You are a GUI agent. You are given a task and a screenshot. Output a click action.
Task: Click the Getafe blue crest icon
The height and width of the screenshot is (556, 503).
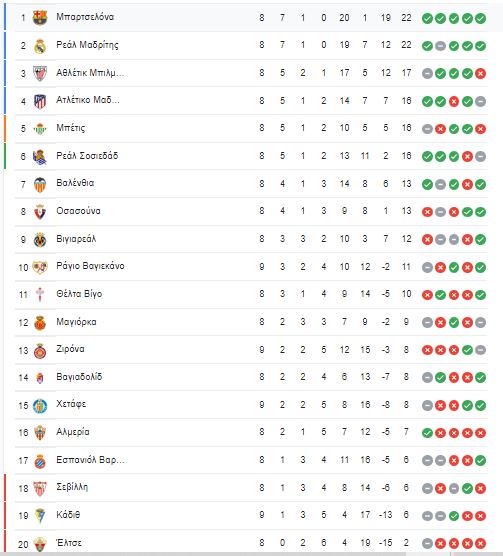[x=40, y=406]
